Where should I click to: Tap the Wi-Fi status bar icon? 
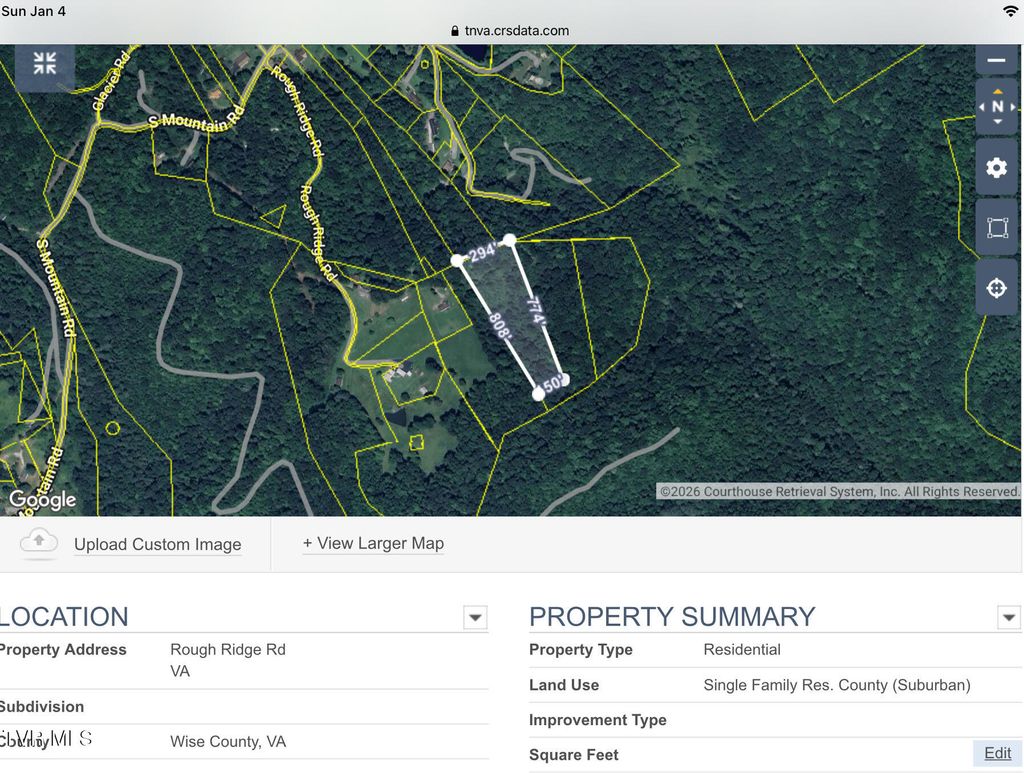click(1011, 11)
